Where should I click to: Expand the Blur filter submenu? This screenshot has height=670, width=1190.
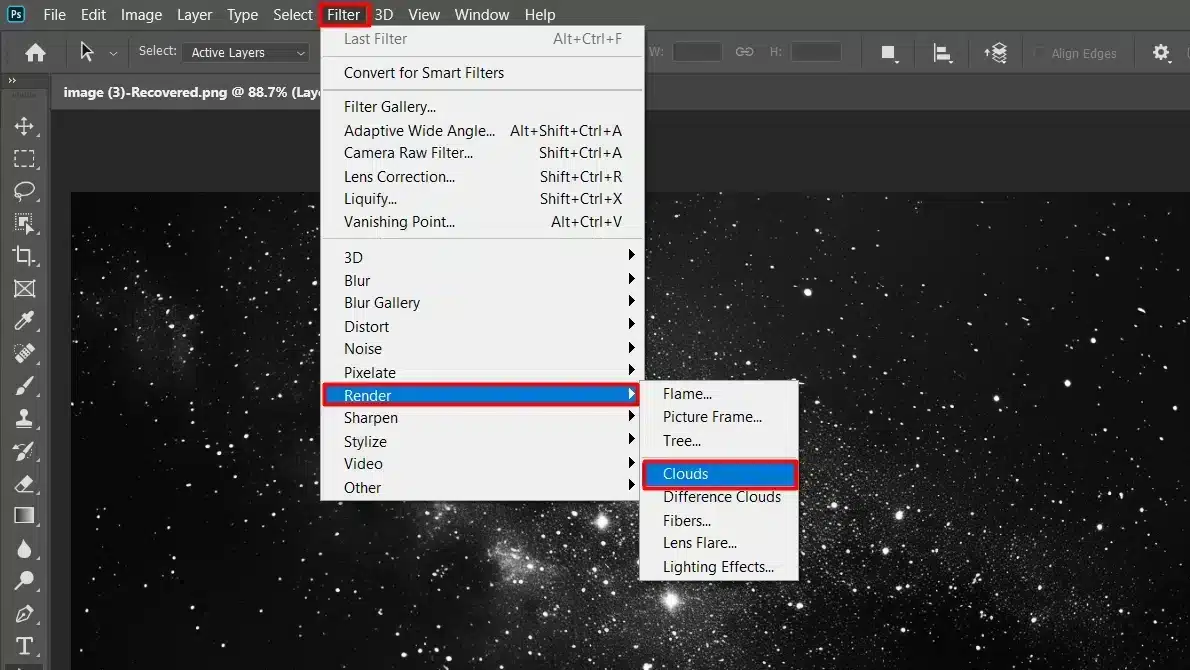[x=482, y=280]
